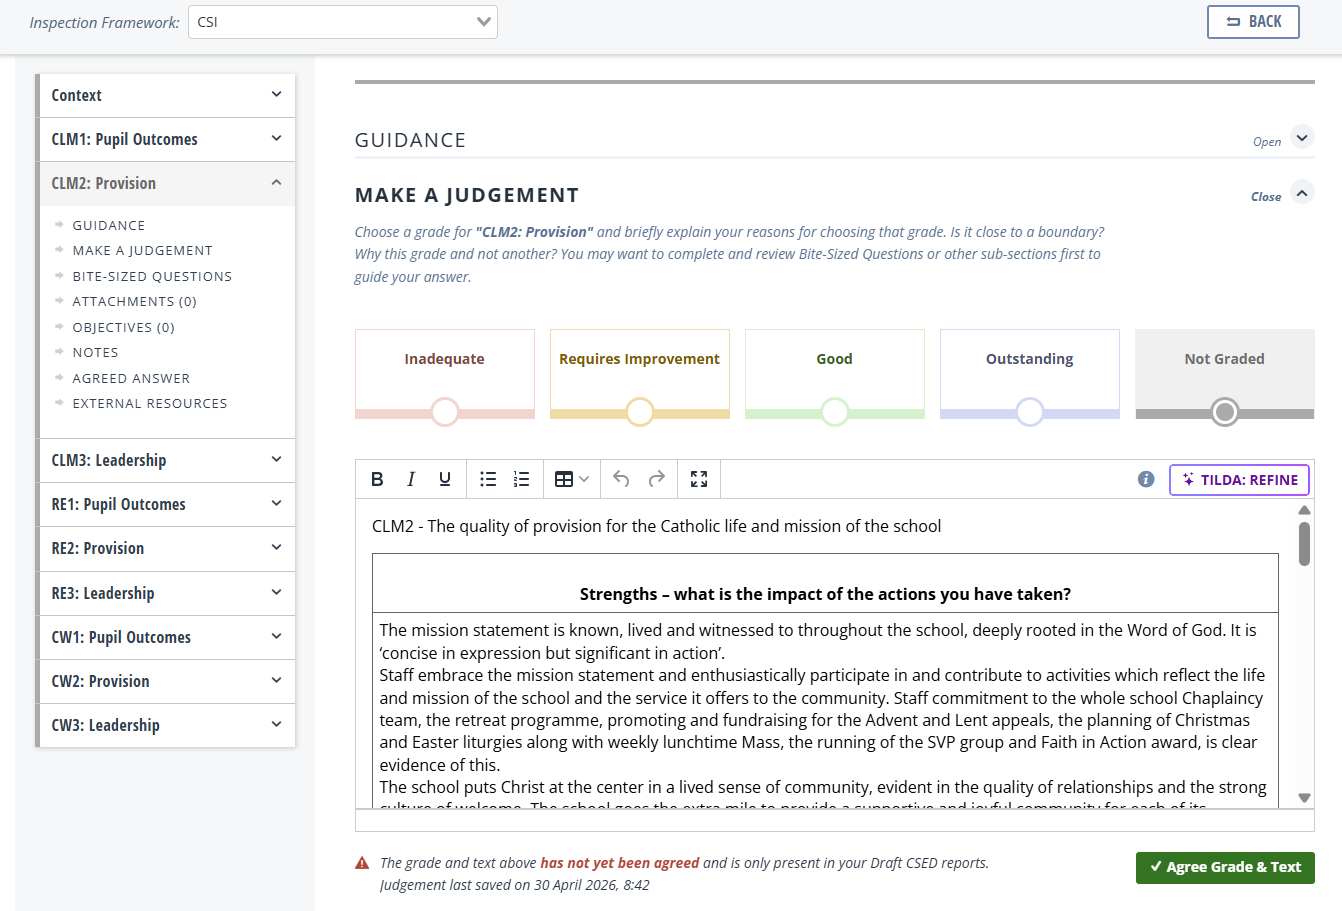The width and height of the screenshot is (1342, 911).
Task: Insert a numbered list
Action: [521, 479]
